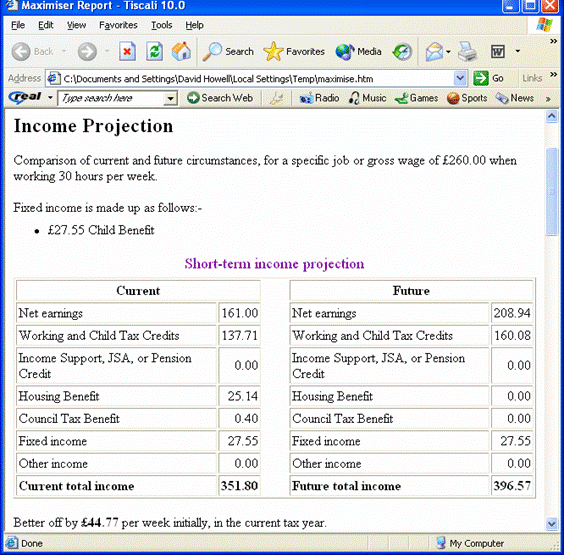Open the Radio link
This screenshot has height=556, width=565.
(x=319, y=98)
